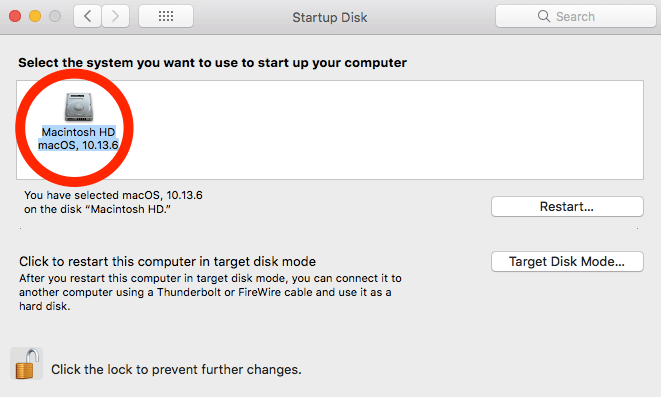This screenshot has height=397, width=661.
Task: Click the 'Startup Disk' window title
Action: [330, 17]
